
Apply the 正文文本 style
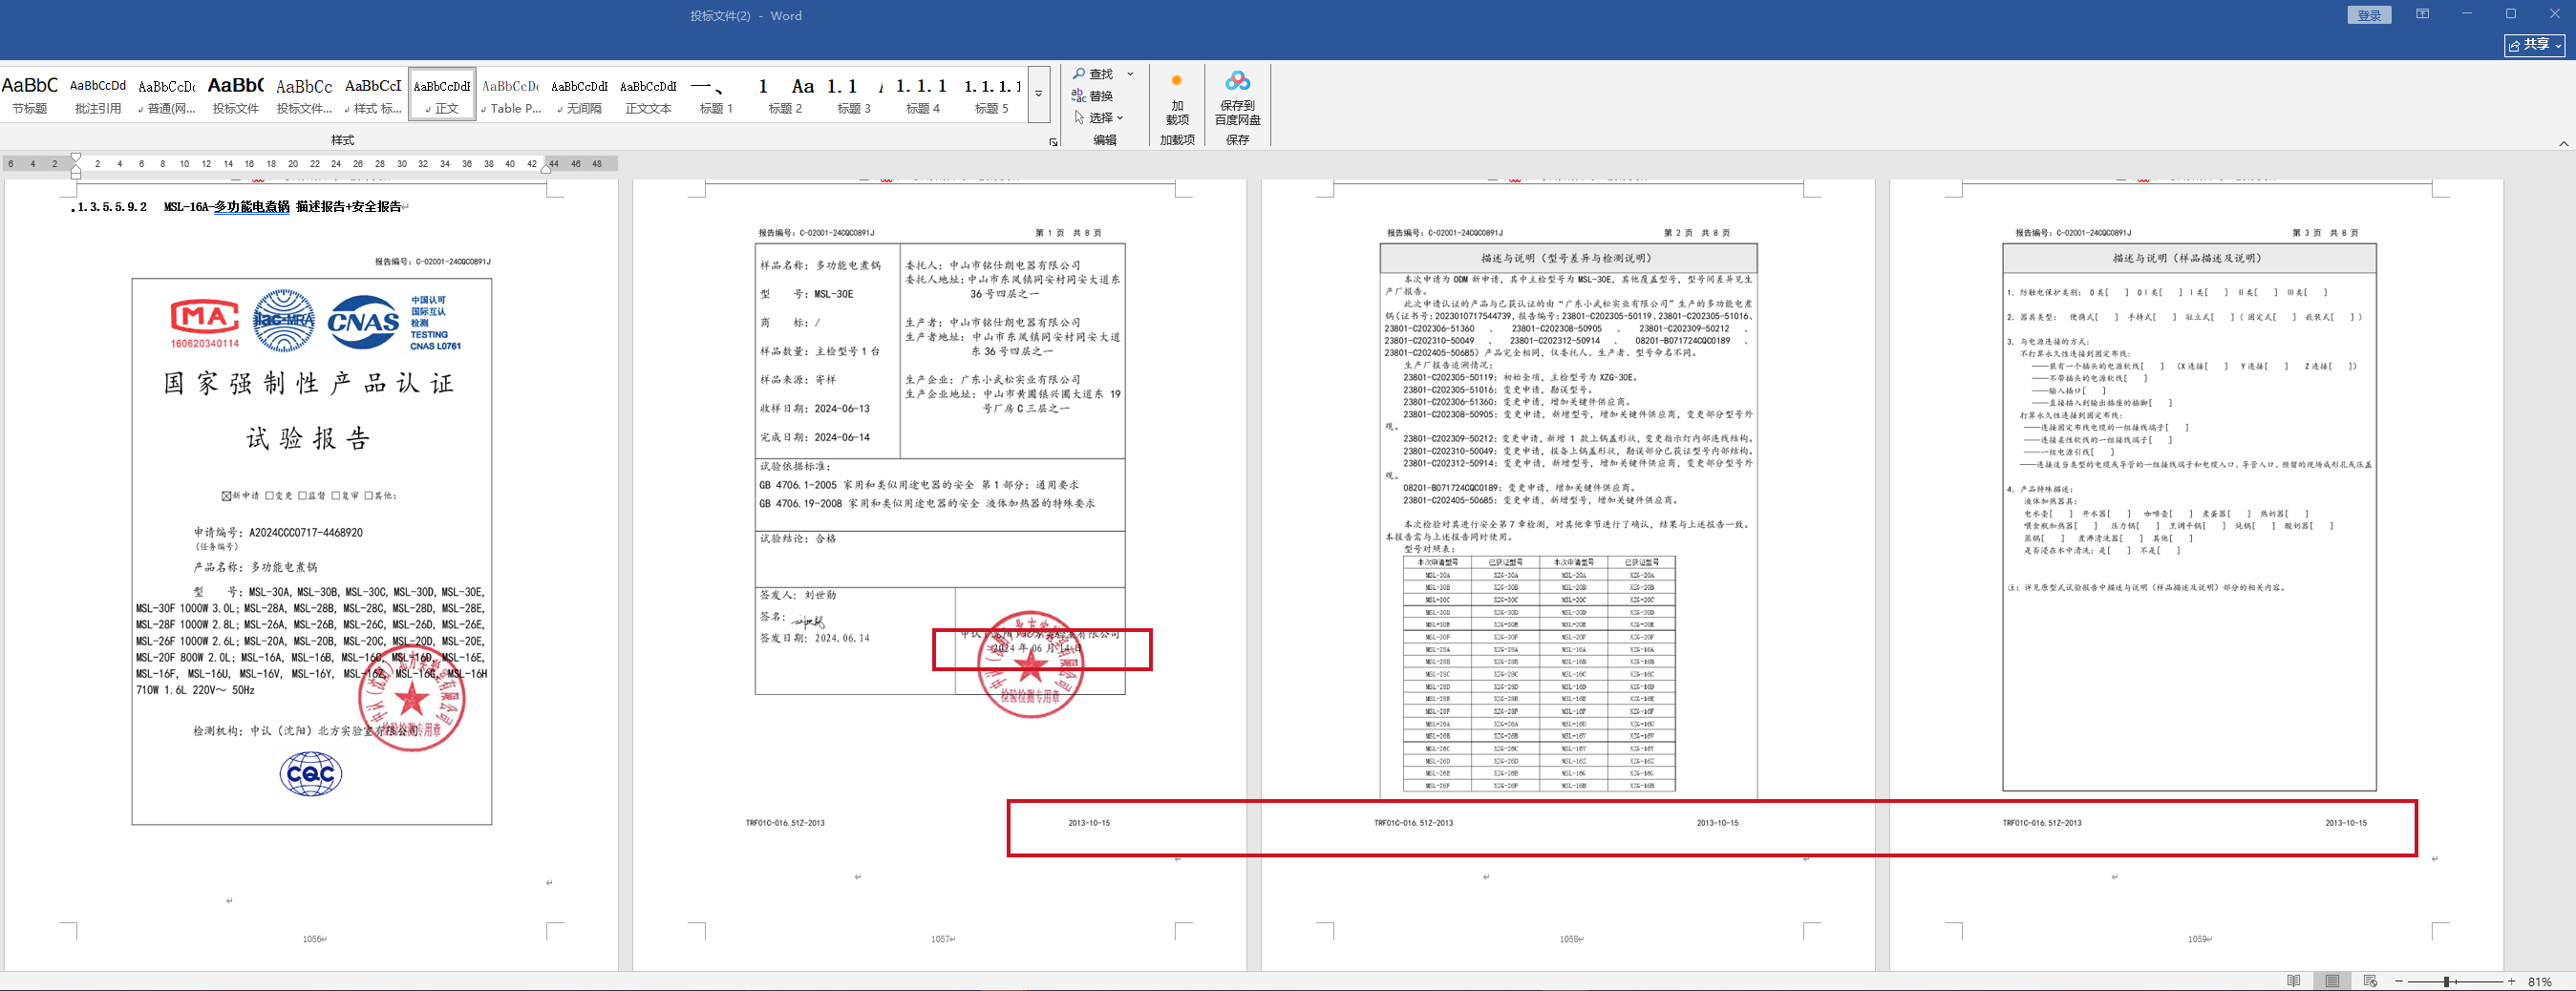649,95
